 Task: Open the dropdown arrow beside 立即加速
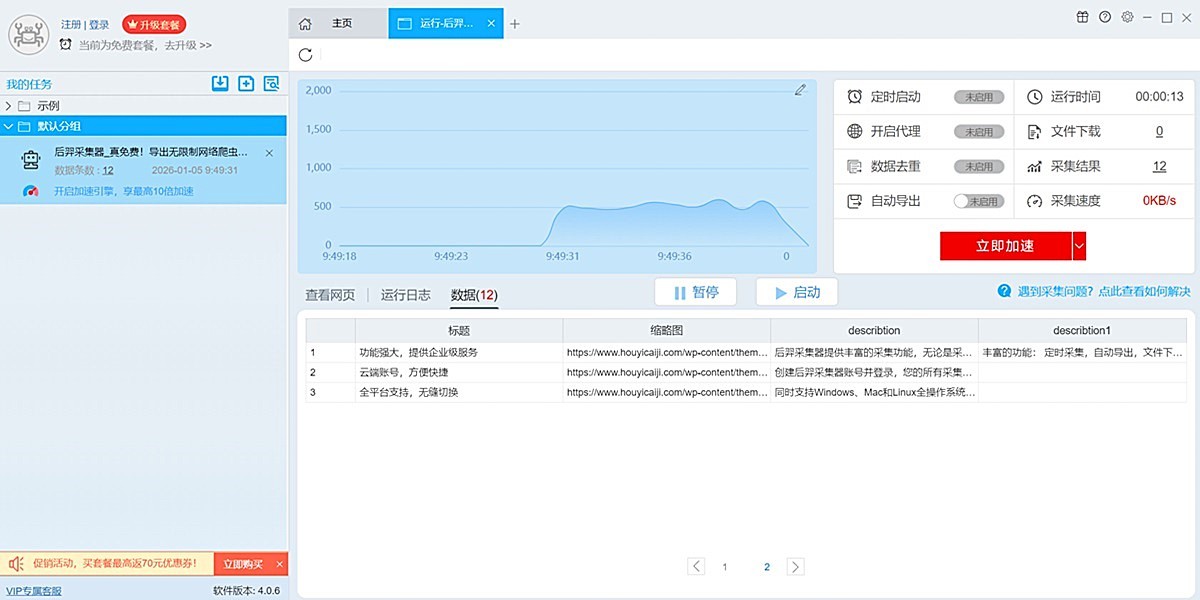coord(1079,246)
